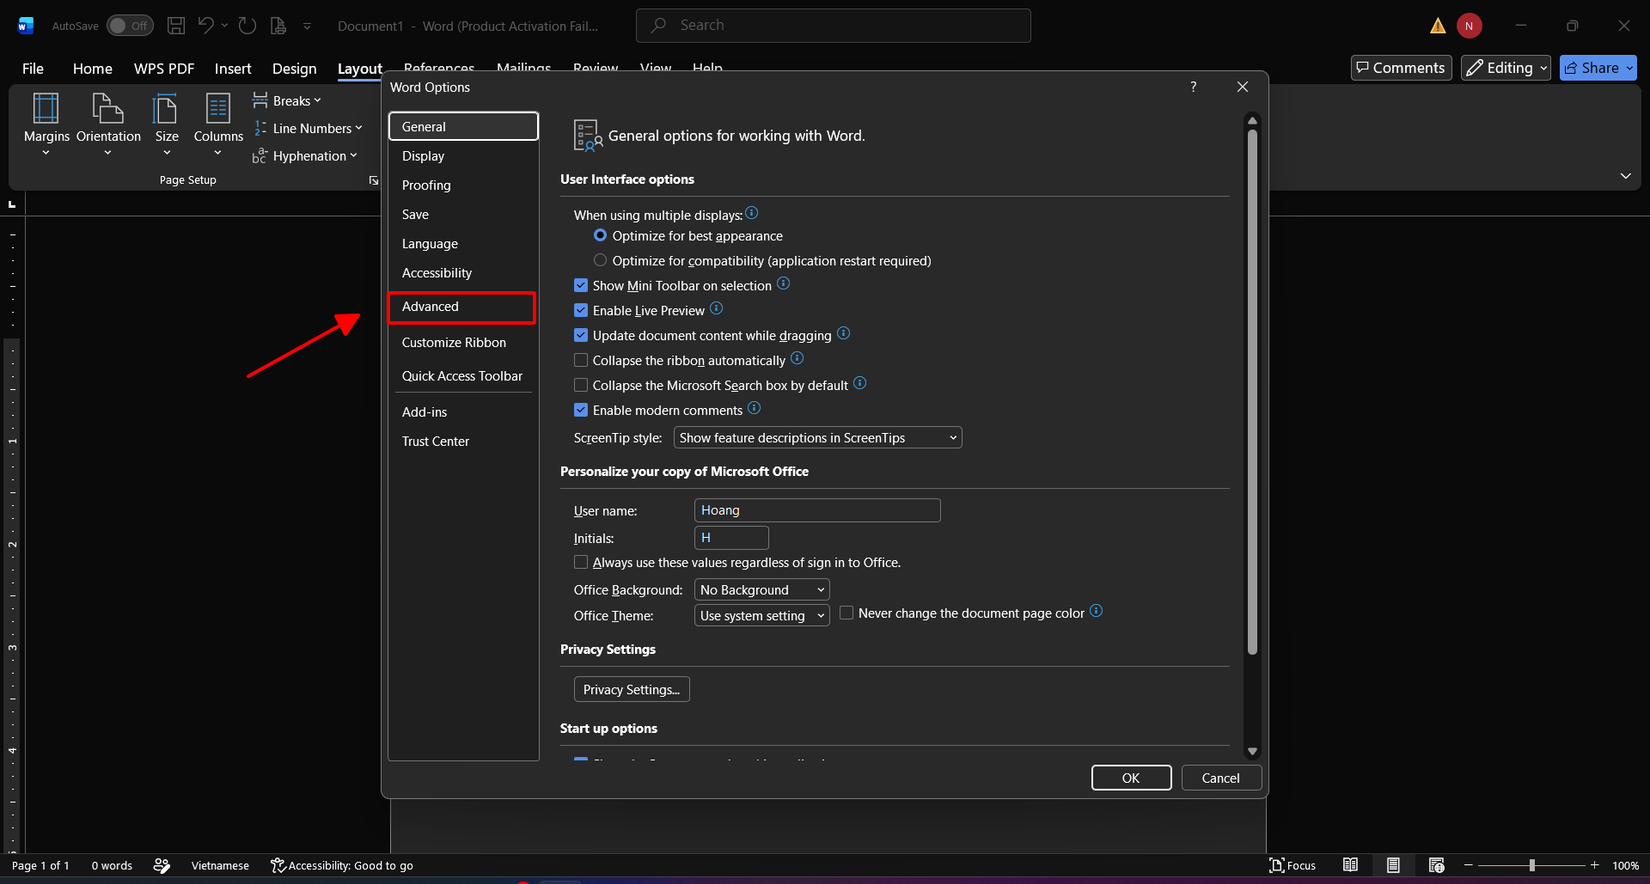Click the Undo arrow icon

[x=206, y=26]
